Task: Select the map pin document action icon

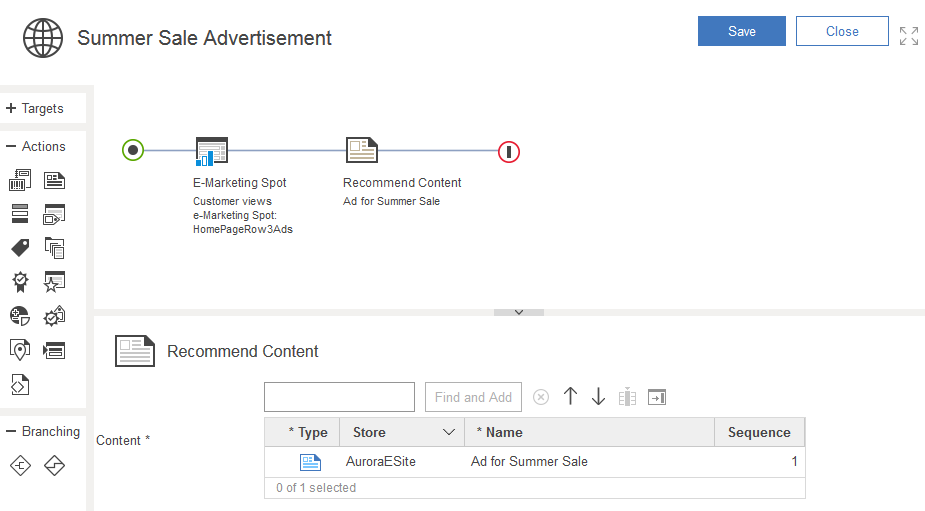Action: [20, 350]
